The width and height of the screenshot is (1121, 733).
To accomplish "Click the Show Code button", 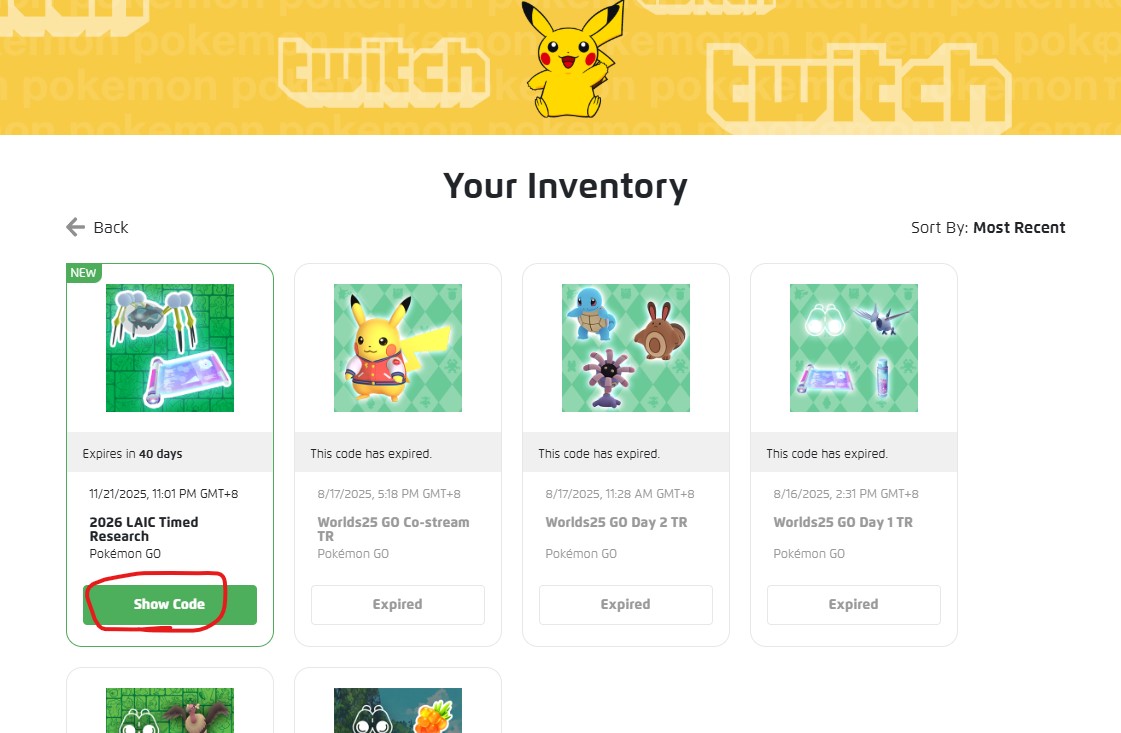I will coord(169,604).
